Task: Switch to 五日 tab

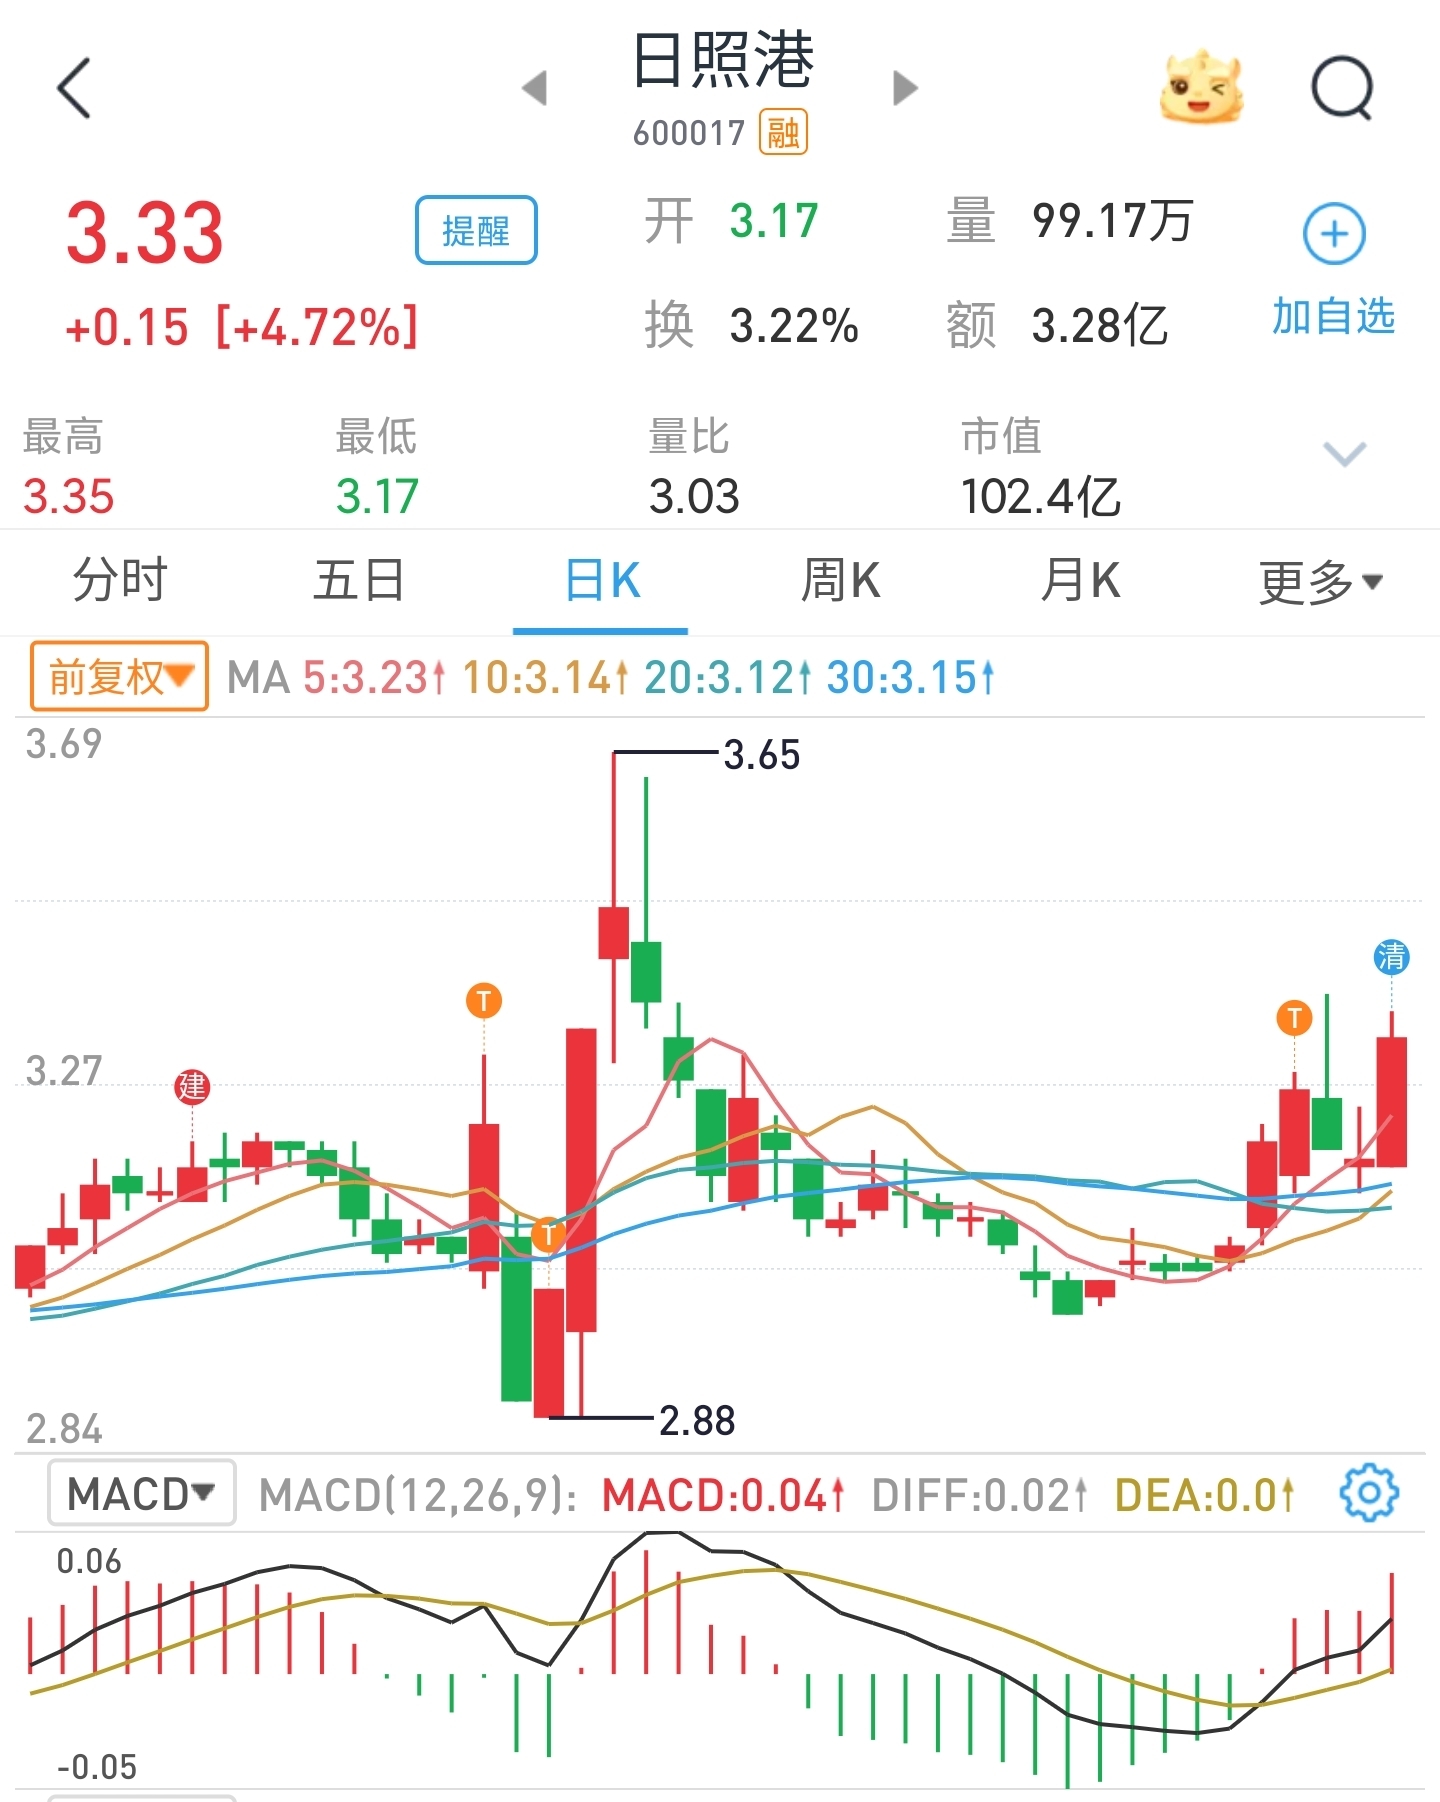Action: [359, 581]
